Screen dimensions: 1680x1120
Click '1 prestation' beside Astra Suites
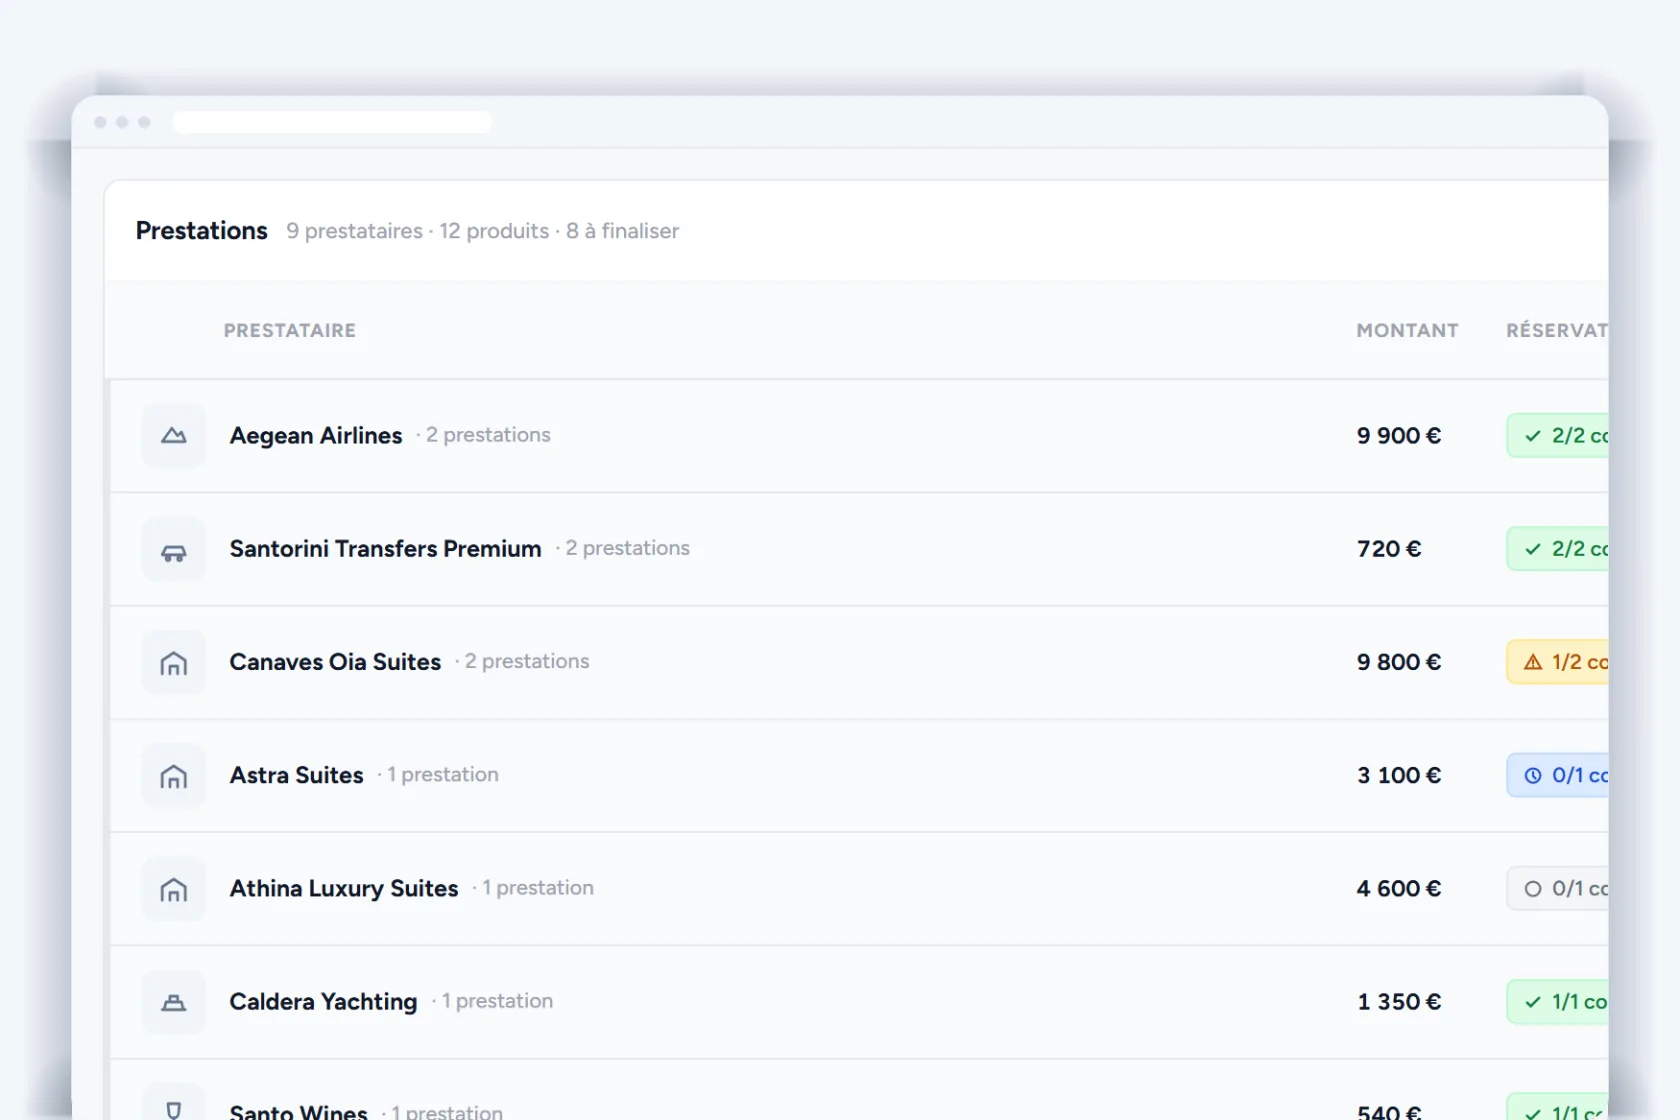point(443,774)
